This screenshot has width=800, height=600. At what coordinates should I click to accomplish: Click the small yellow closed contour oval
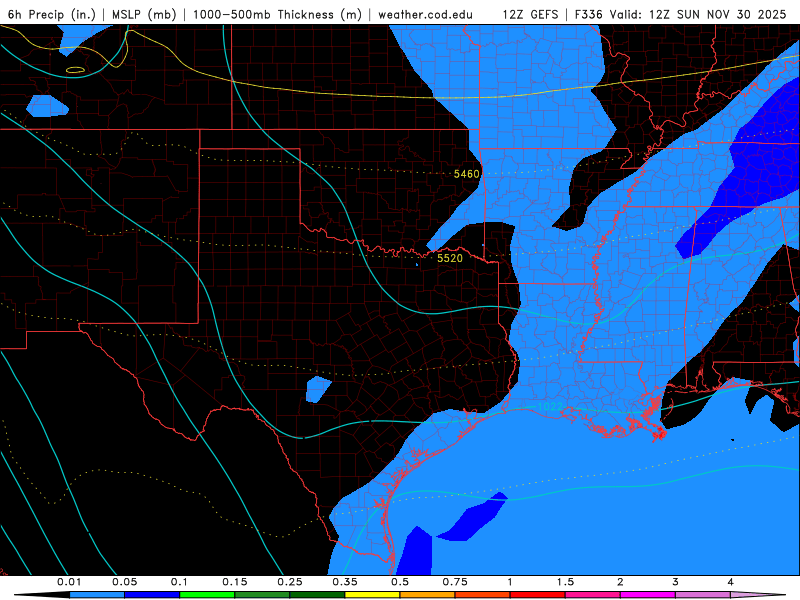coord(75,70)
